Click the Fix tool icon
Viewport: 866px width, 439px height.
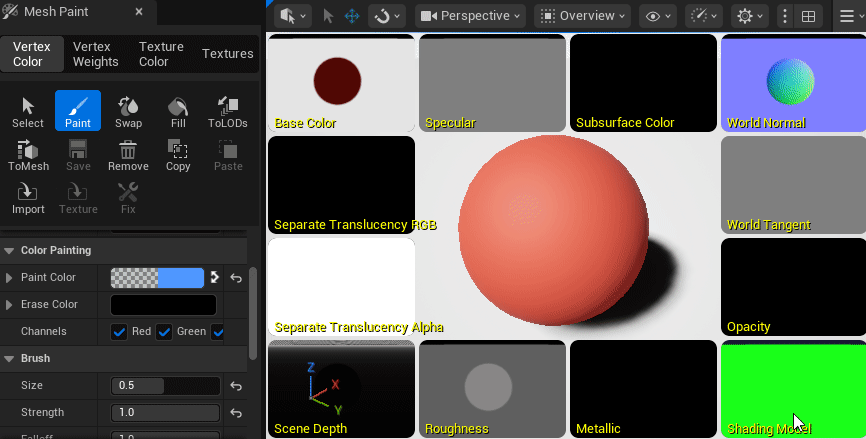[128, 198]
